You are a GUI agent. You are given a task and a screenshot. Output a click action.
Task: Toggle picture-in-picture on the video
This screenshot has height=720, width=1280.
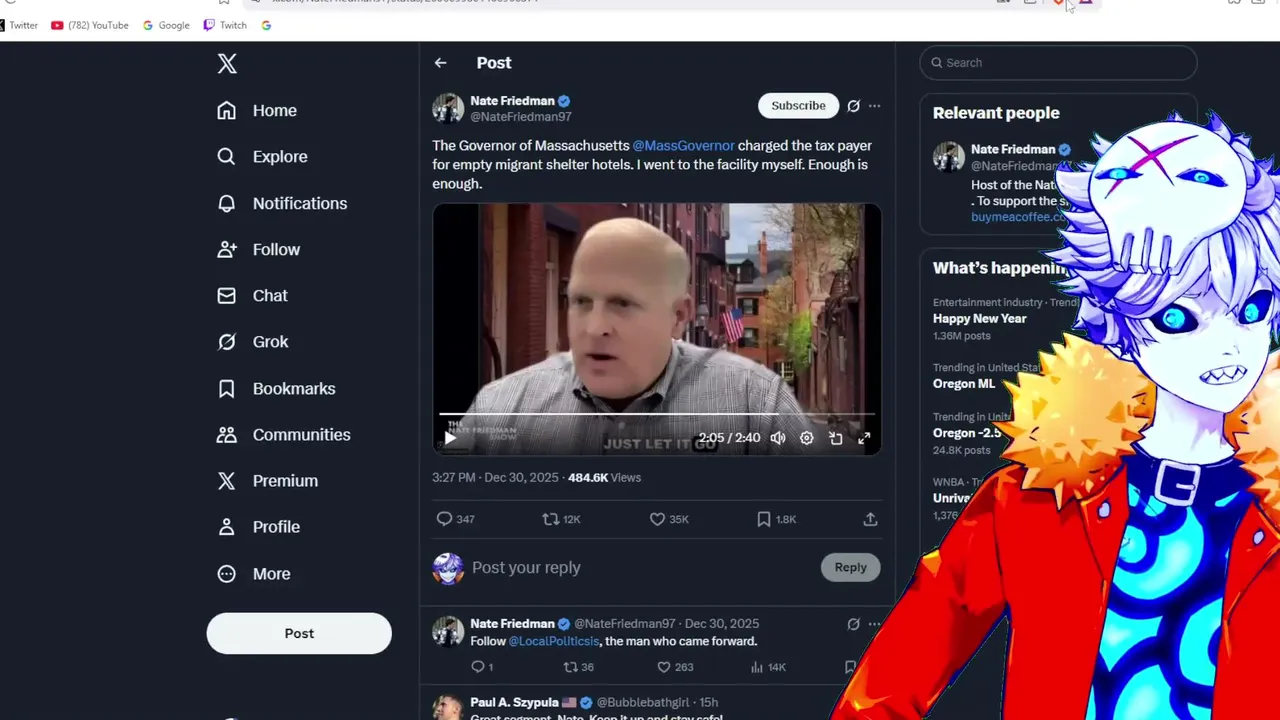(836, 438)
